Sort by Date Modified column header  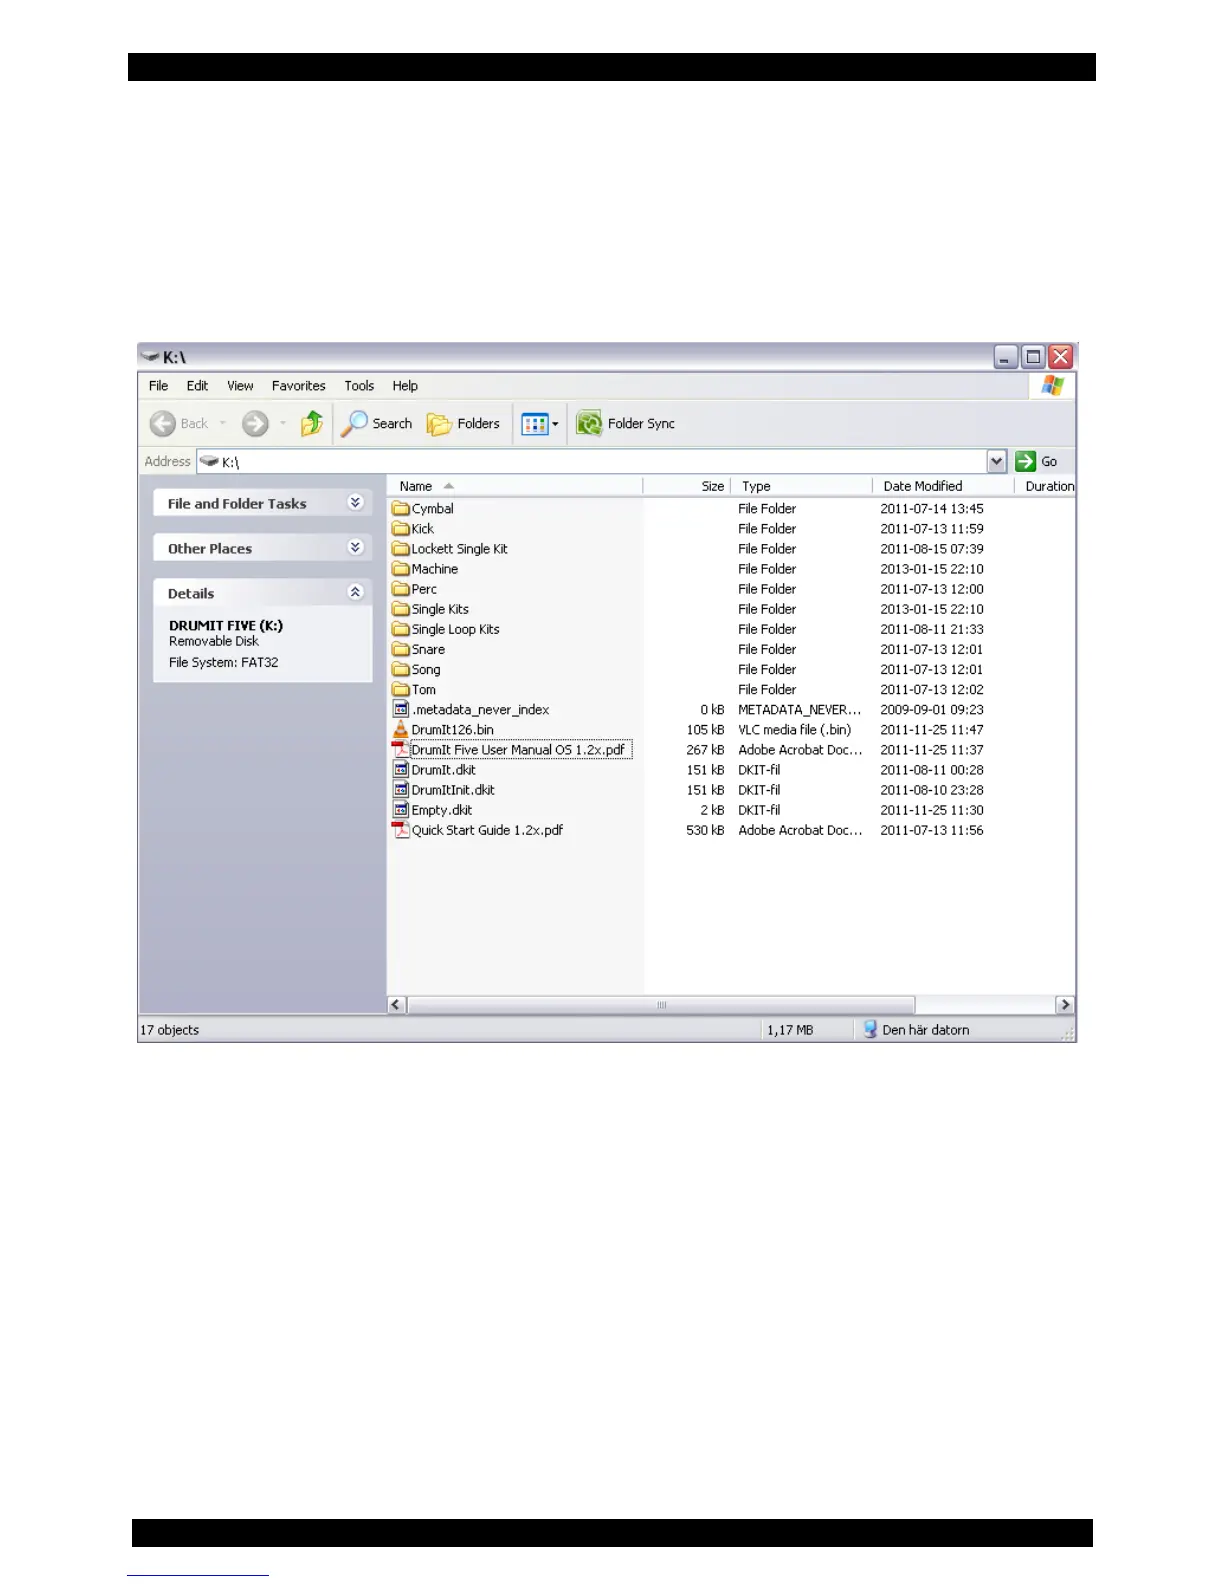943,486
